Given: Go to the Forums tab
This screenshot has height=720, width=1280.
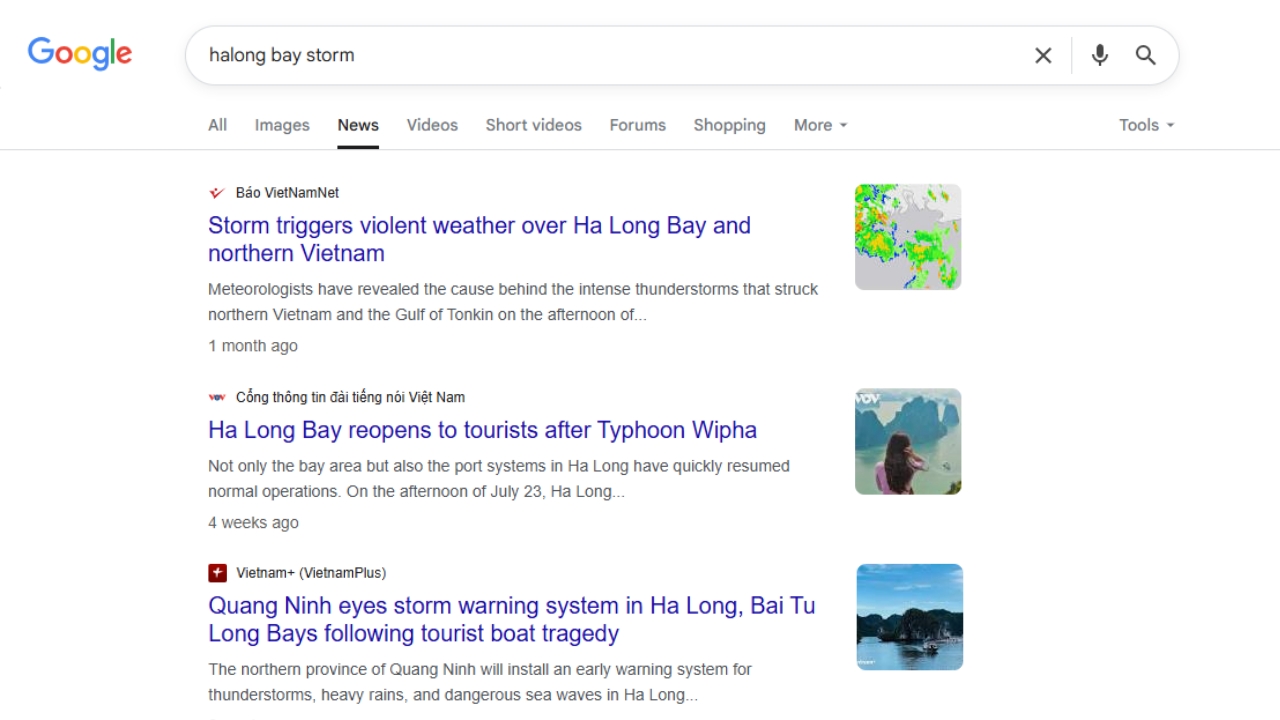Looking at the screenshot, I should [x=637, y=125].
